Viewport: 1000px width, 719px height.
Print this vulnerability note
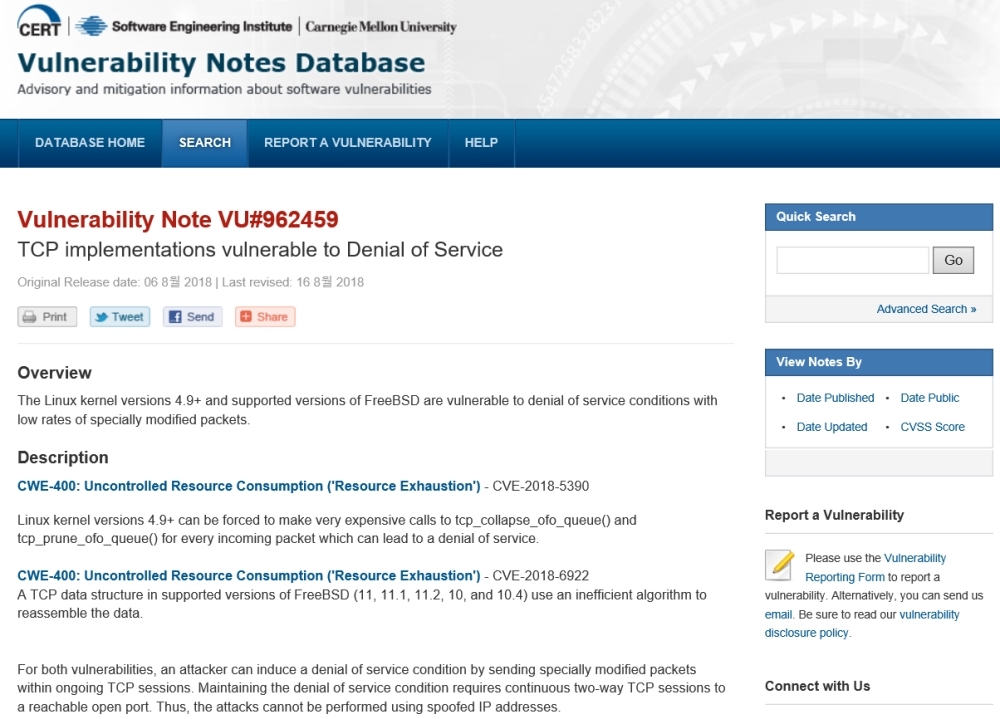click(47, 317)
